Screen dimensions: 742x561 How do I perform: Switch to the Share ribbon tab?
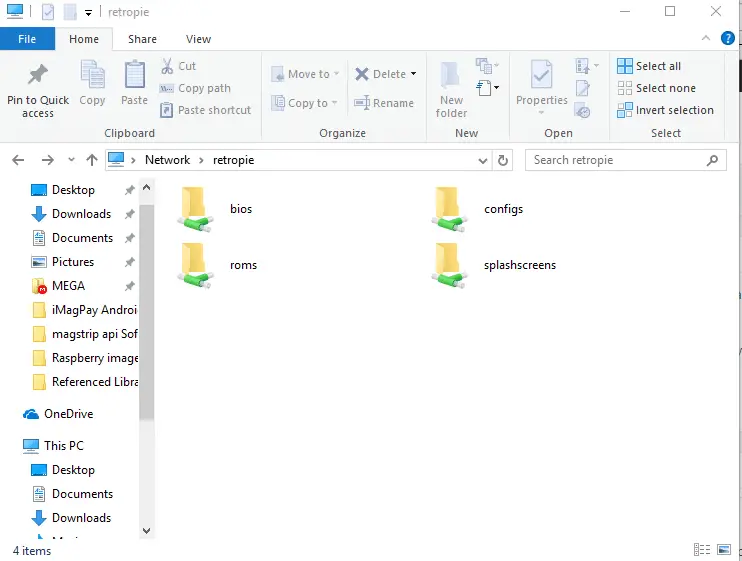click(142, 39)
